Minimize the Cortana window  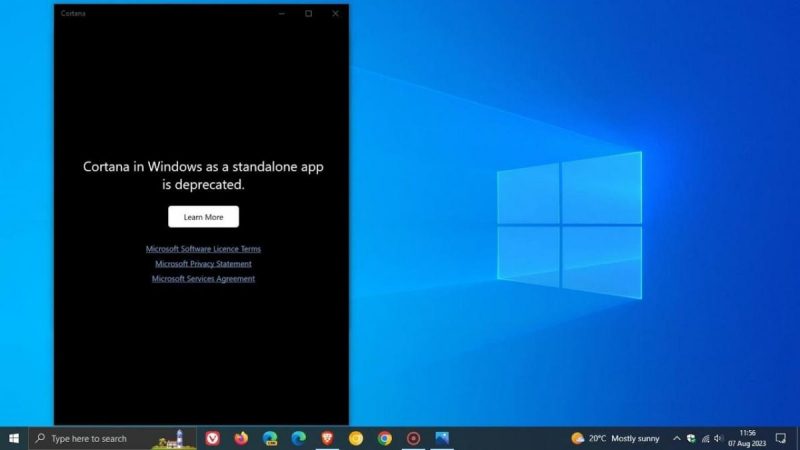tap(282, 14)
